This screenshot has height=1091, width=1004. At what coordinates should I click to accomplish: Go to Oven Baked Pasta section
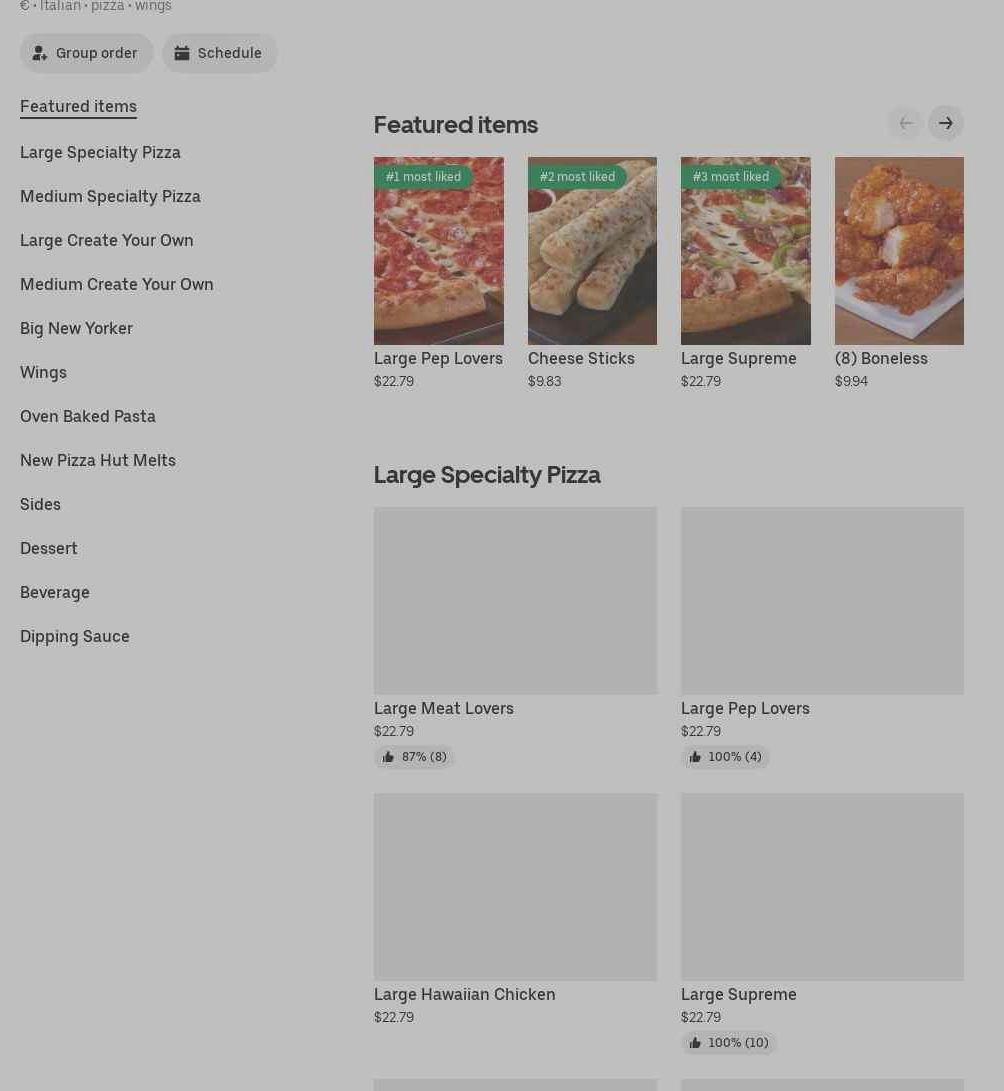tap(88, 416)
